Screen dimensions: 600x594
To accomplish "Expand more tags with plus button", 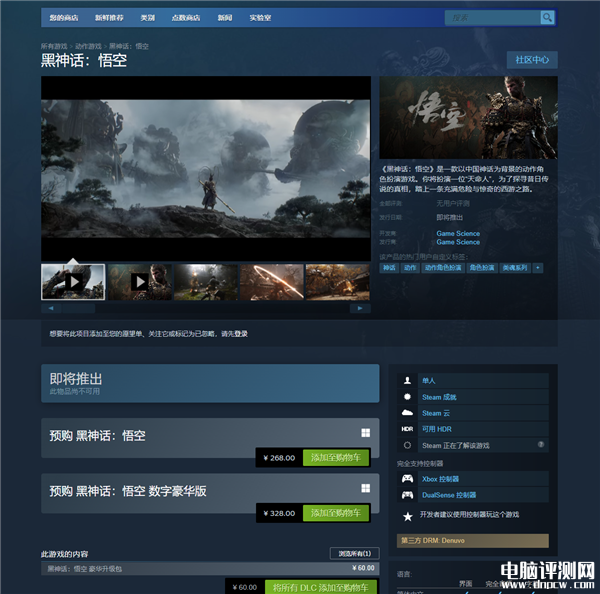I will (x=538, y=268).
